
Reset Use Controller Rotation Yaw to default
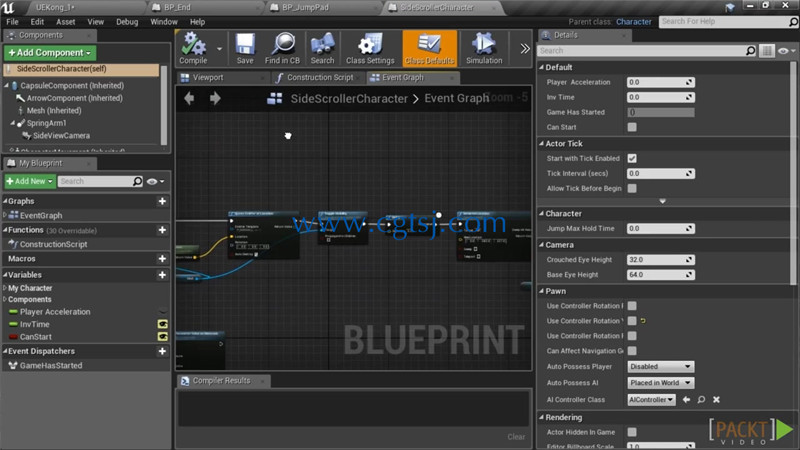point(643,321)
